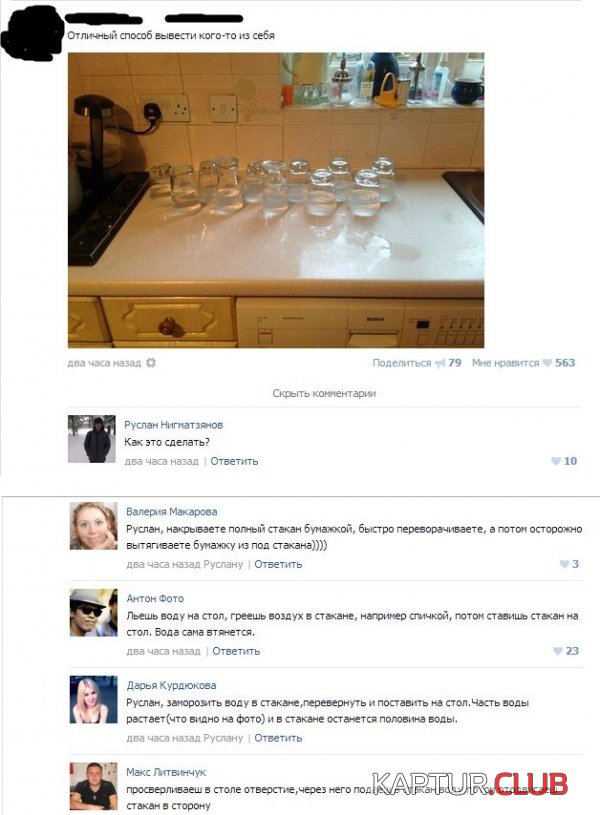Reply to Руслан's comment via Ответить
Viewport: 600px width, 815px height.
tap(234, 461)
